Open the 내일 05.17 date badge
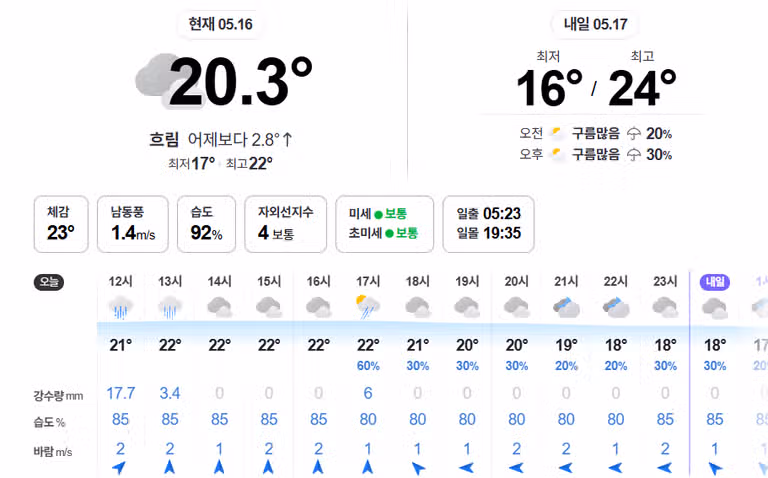Image resolution: width=768 pixels, height=478 pixels. [595, 24]
